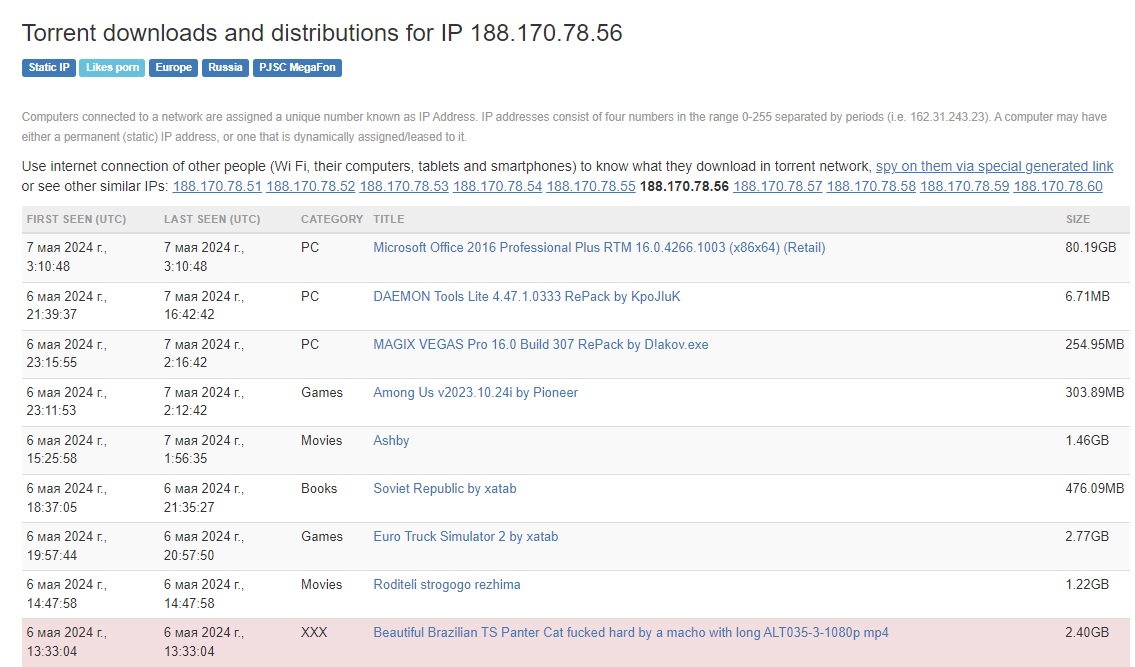Click the SIZE column header
The image size is (1135, 667).
[x=1078, y=219]
